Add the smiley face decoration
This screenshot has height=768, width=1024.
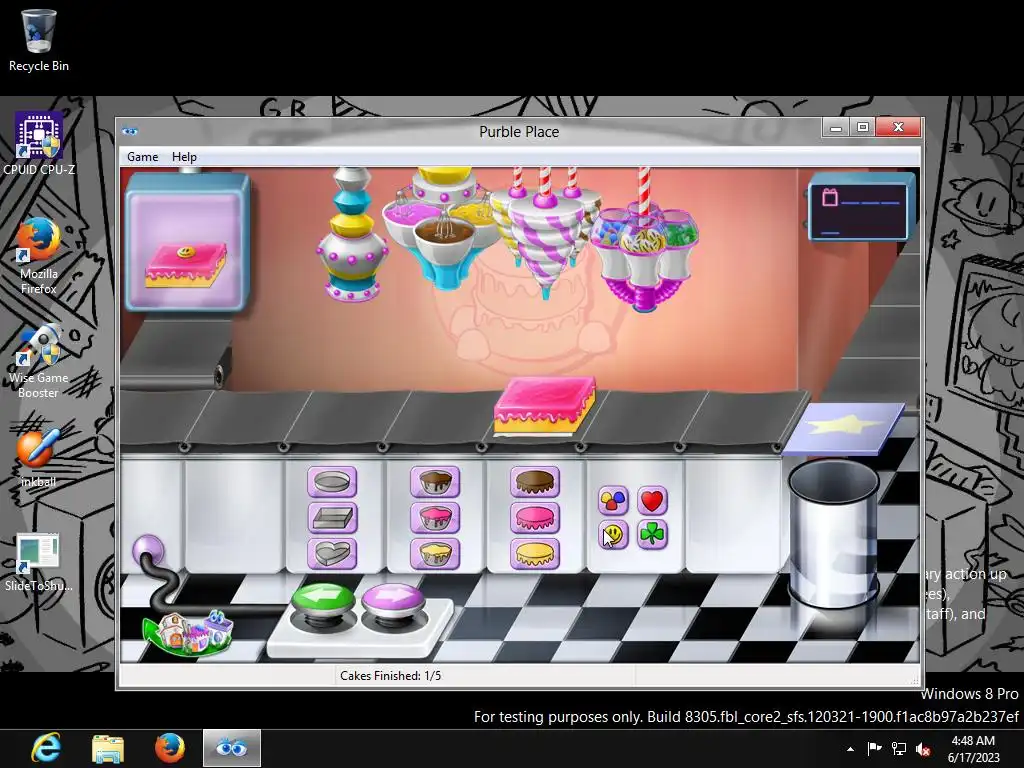coord(613,535)
